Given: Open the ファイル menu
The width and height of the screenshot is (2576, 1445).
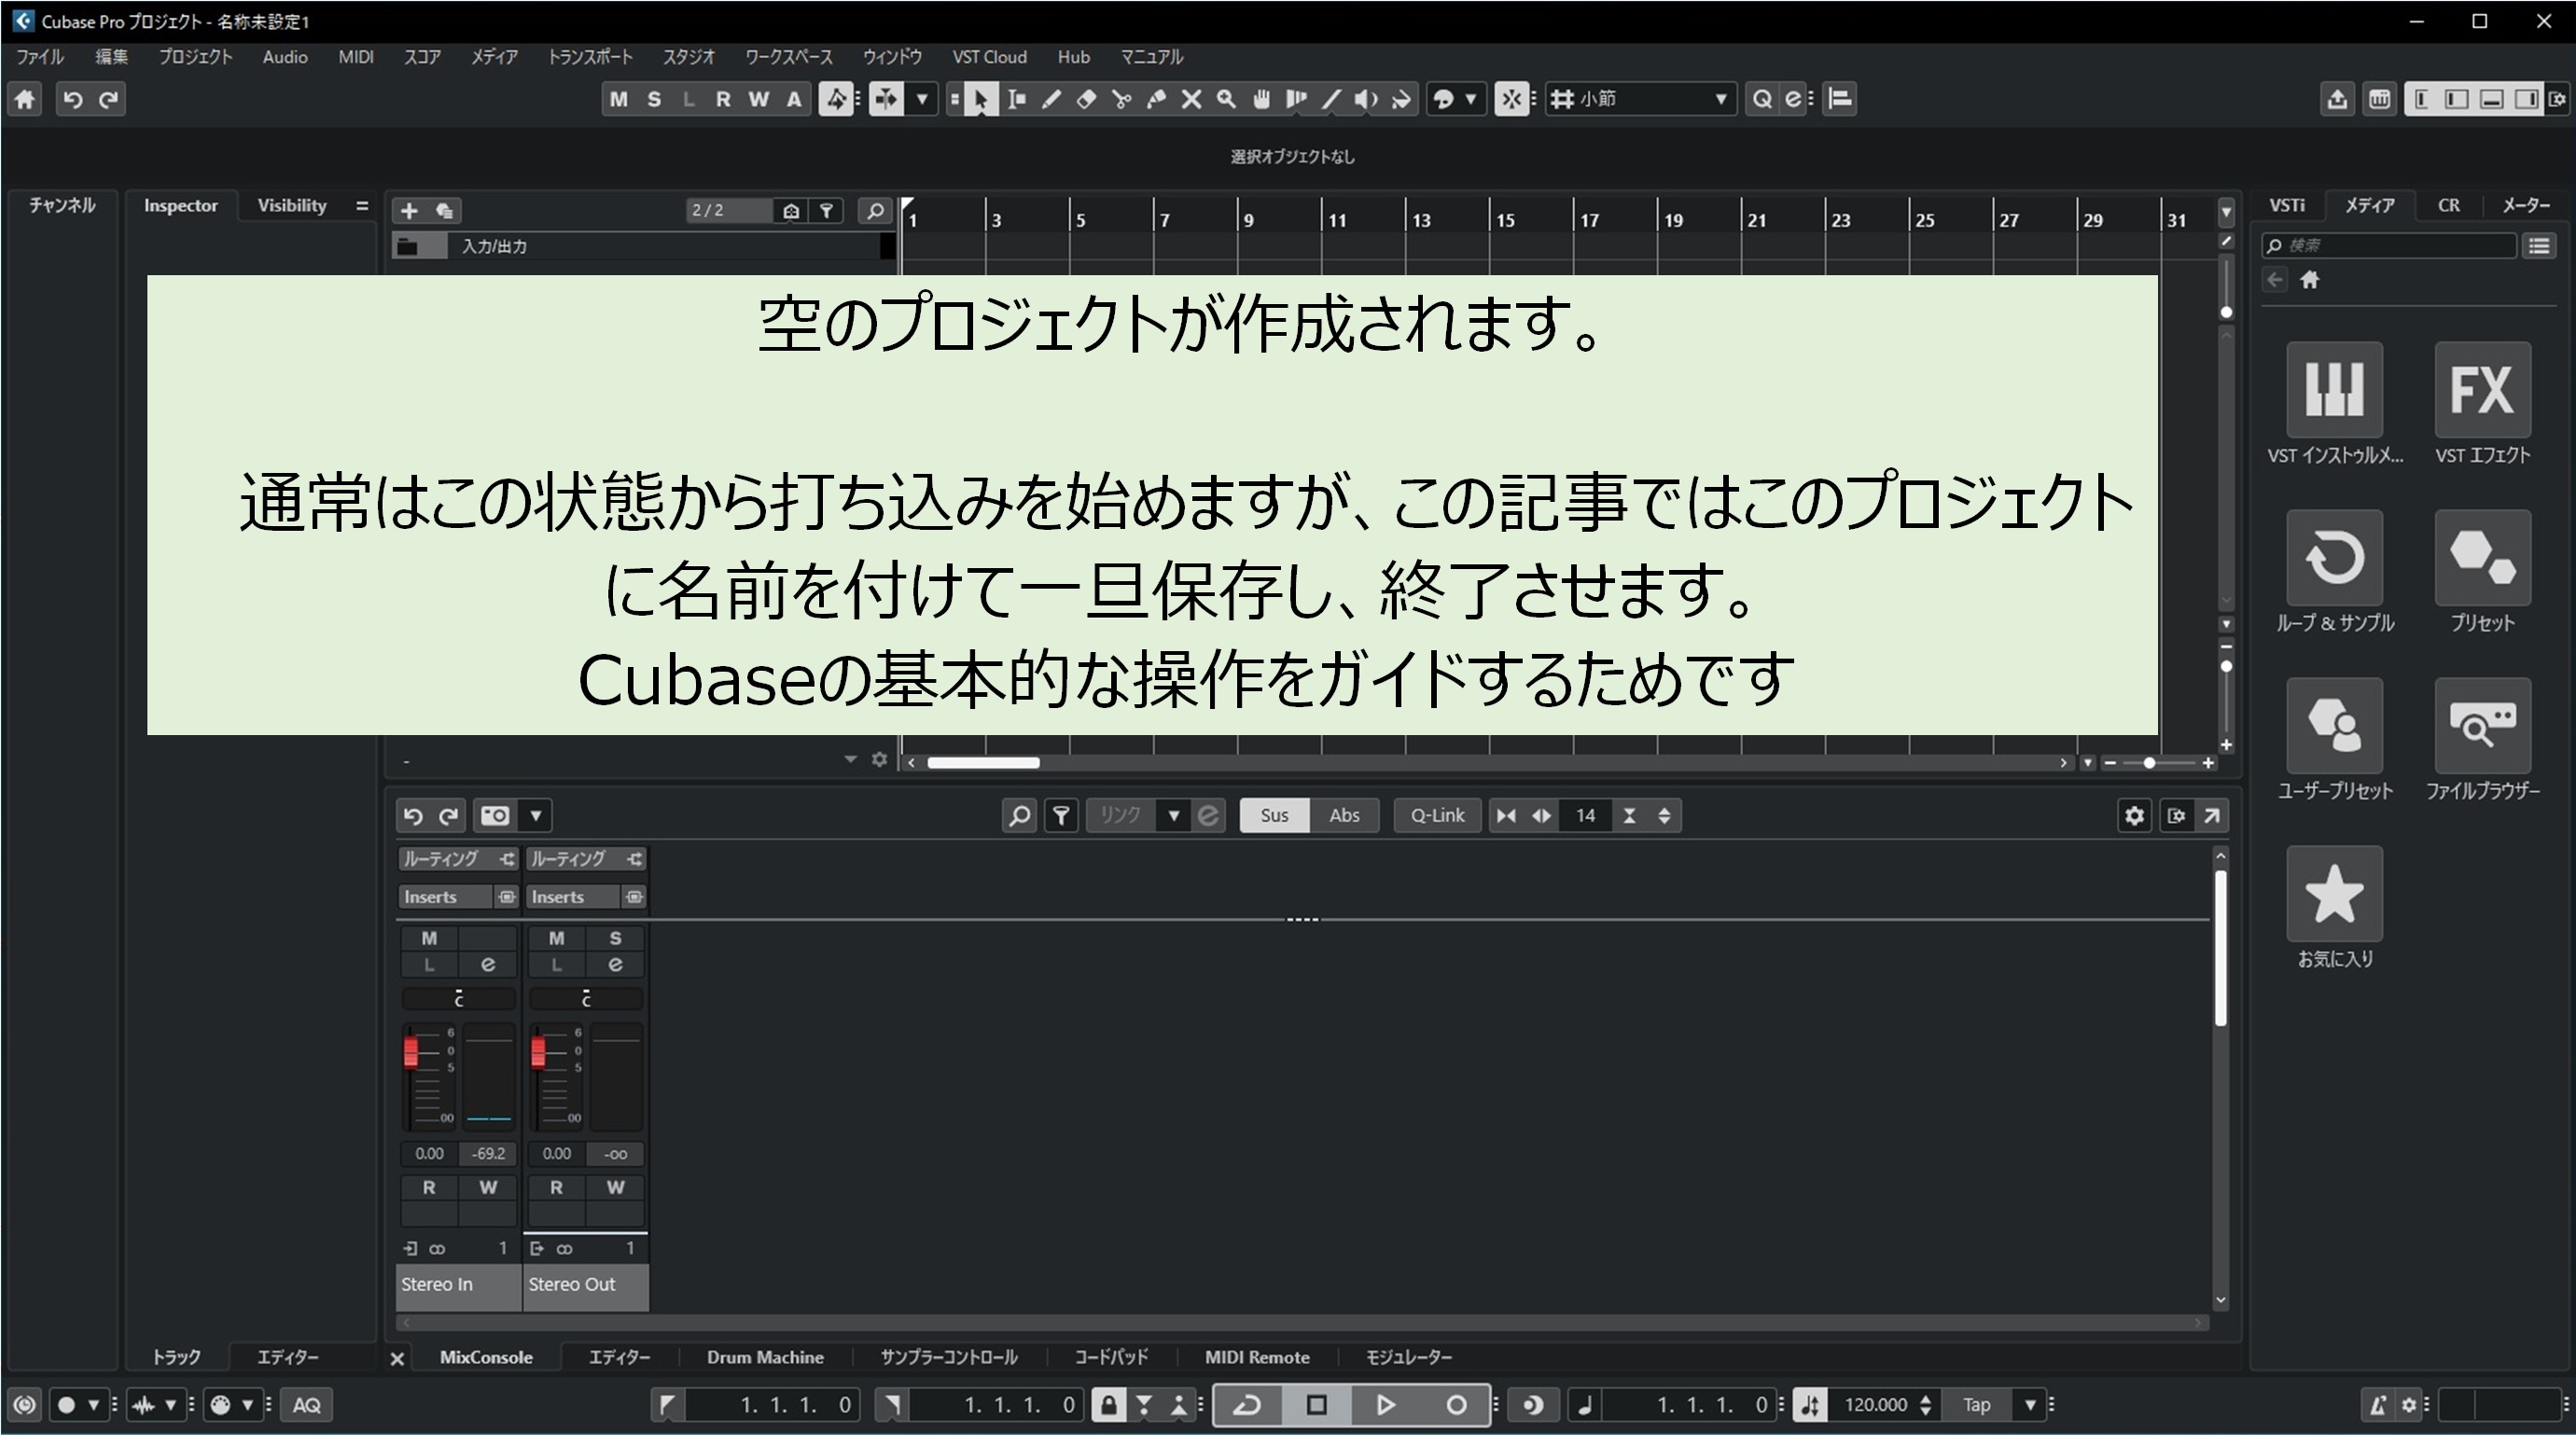Looking at the screenshot, I should 38,57.
